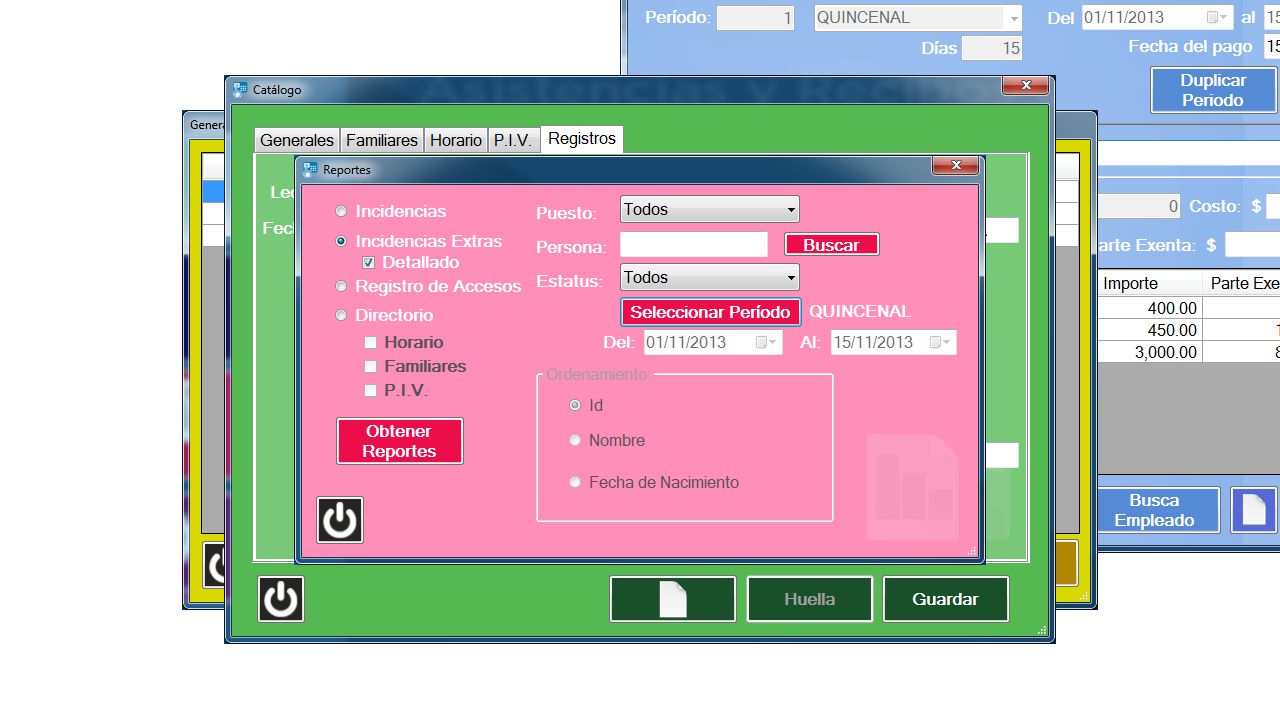Click Seleccionar Período button

(x=710, y=312)
